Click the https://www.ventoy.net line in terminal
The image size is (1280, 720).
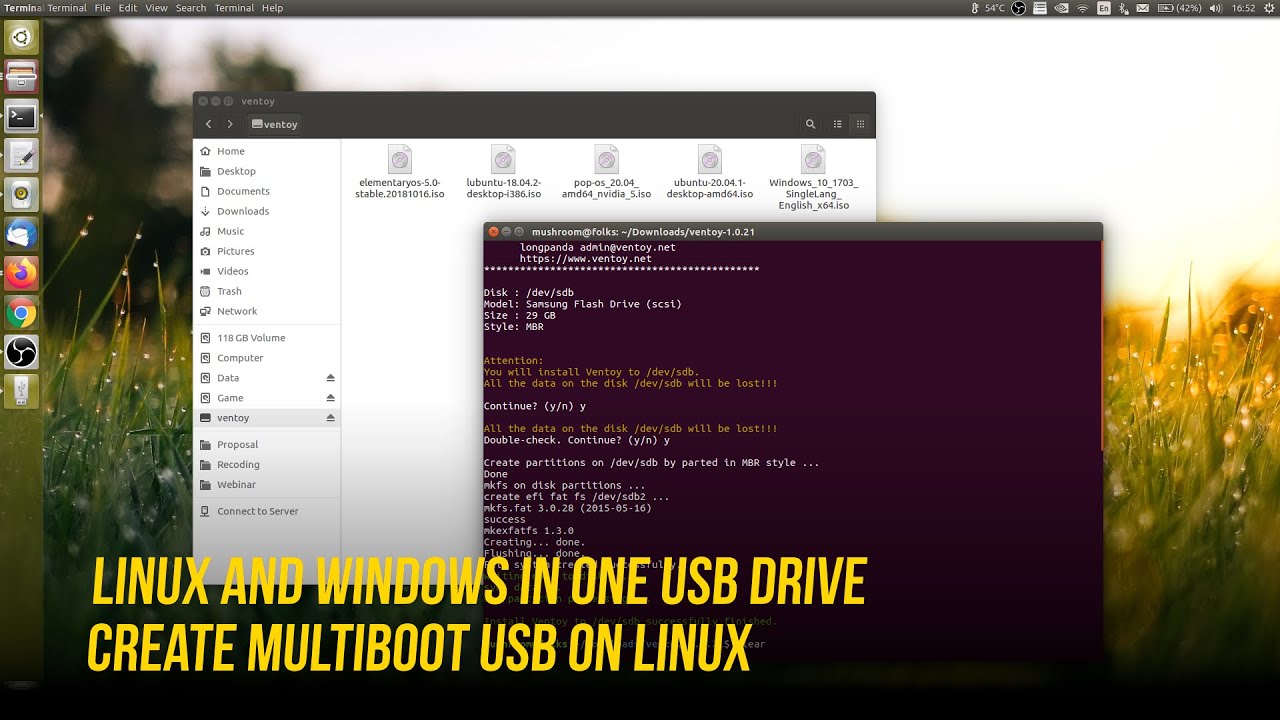[586, 259]
